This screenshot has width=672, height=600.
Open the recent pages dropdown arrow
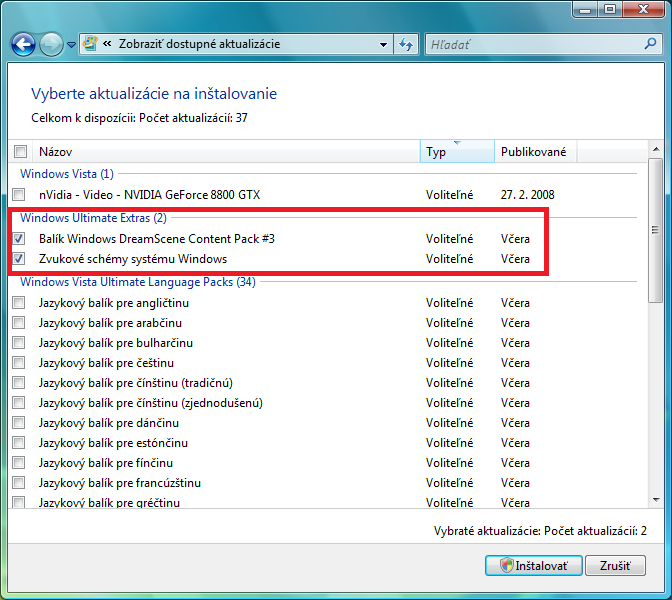click(x=72, y=45)
